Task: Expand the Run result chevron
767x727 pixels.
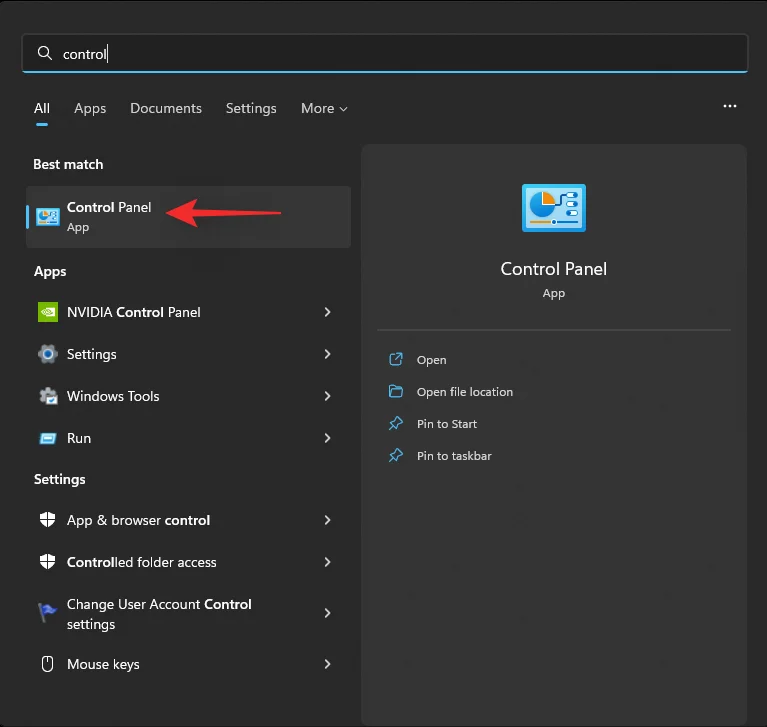Action: [327, 438]
